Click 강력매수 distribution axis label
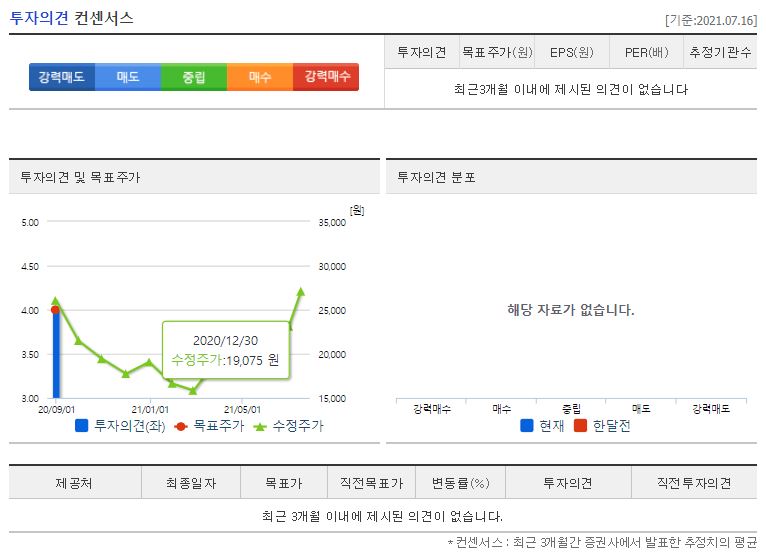 click(432, 409)
